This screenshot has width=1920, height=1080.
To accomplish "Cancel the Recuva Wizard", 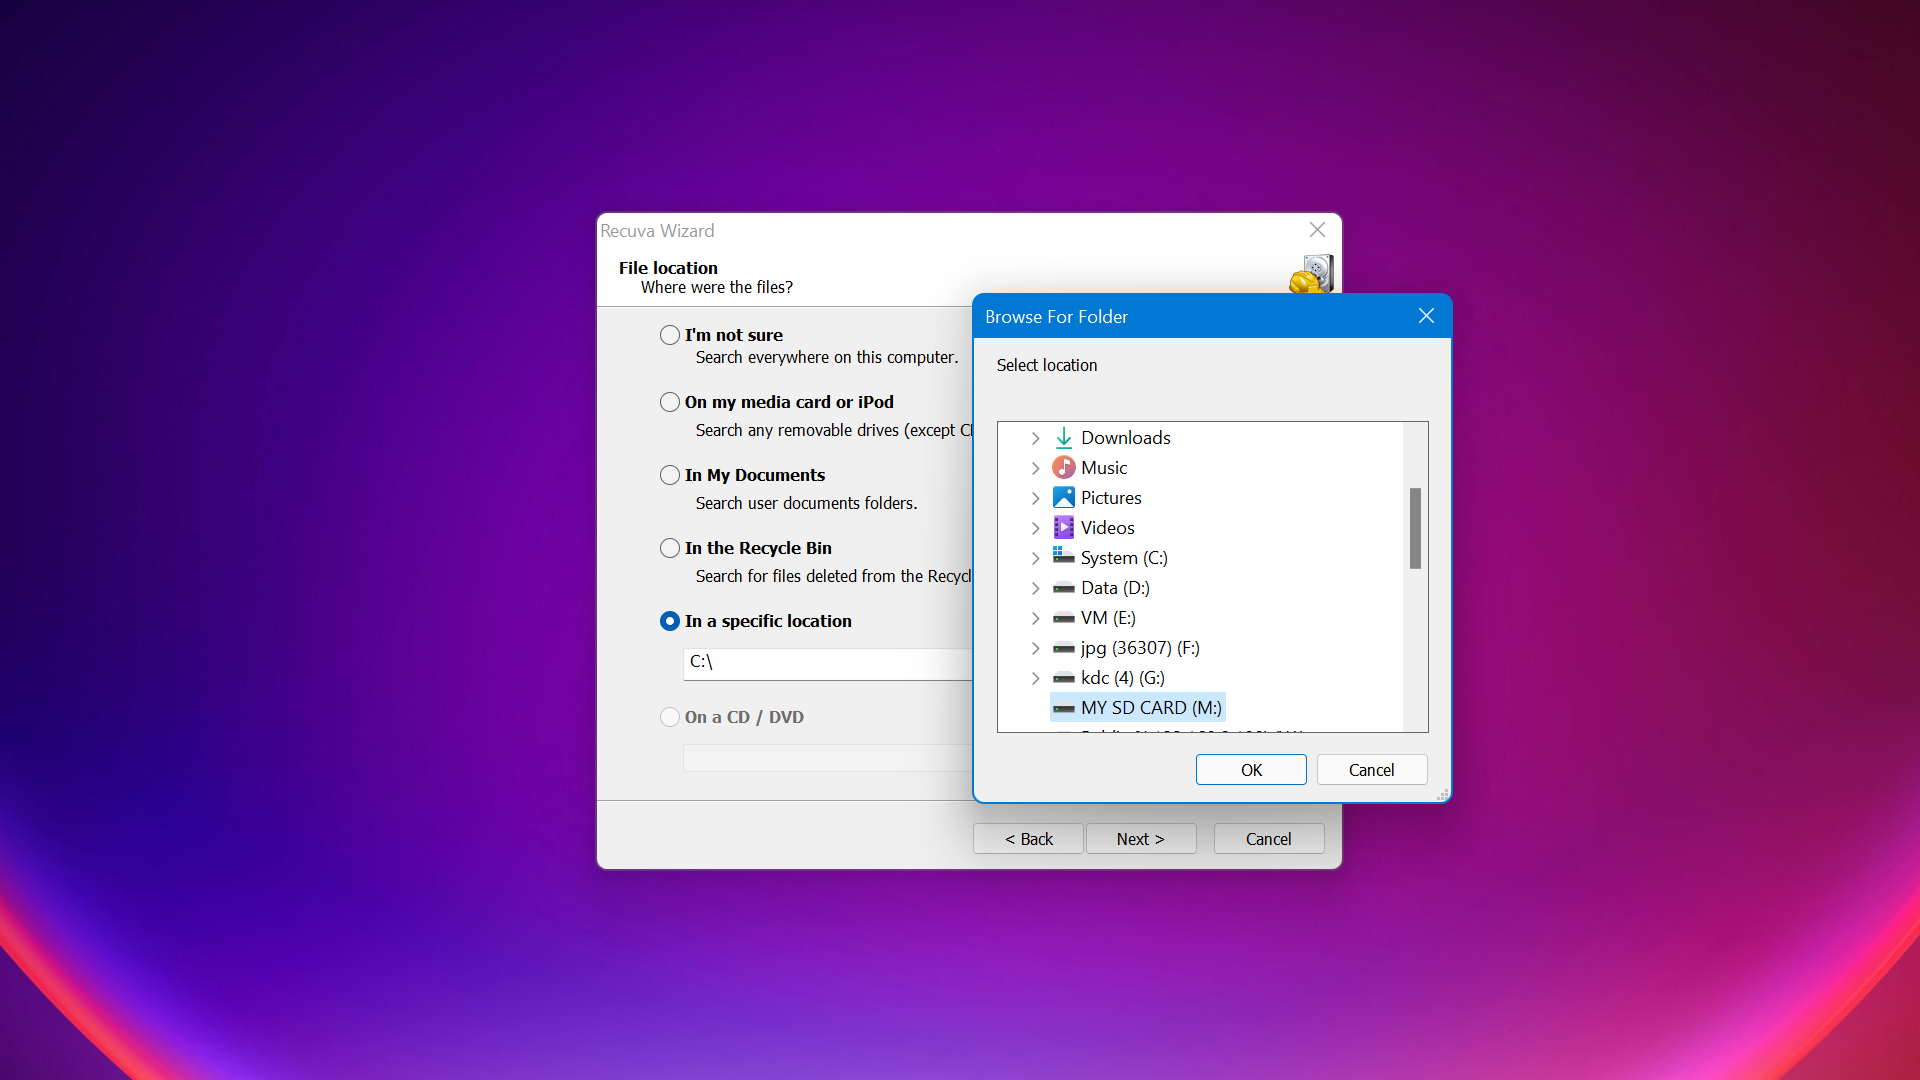I will coord(1269,839).
